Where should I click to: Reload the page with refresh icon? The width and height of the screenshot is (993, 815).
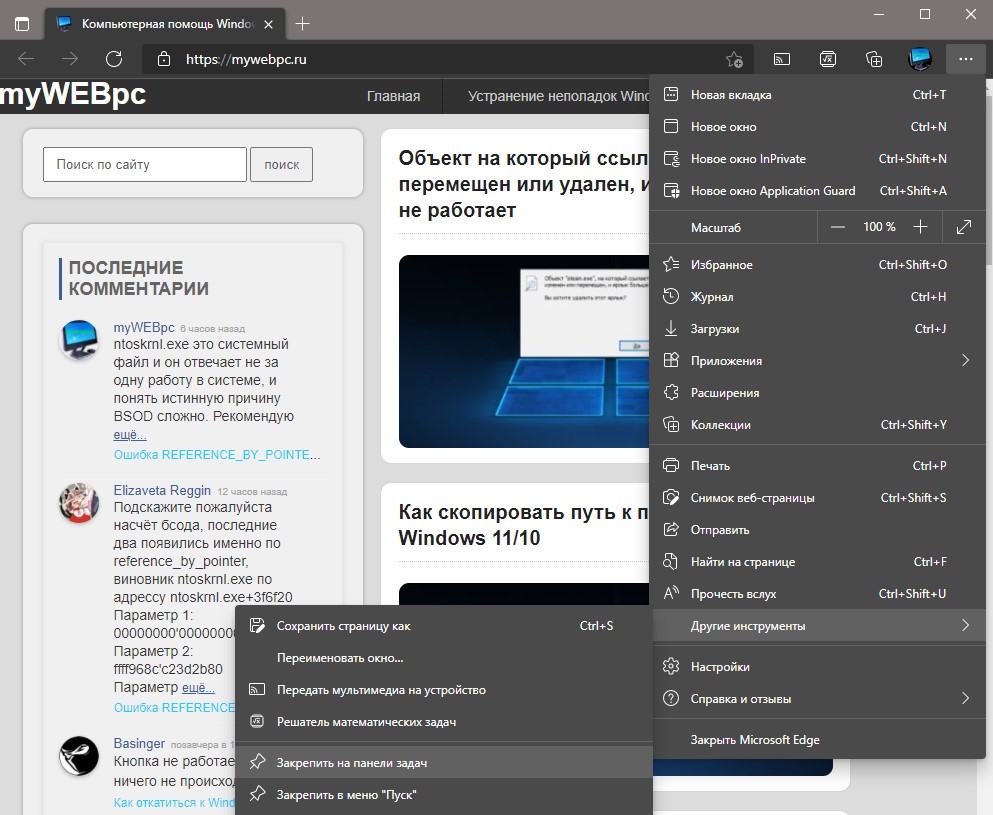pos(114,59)
